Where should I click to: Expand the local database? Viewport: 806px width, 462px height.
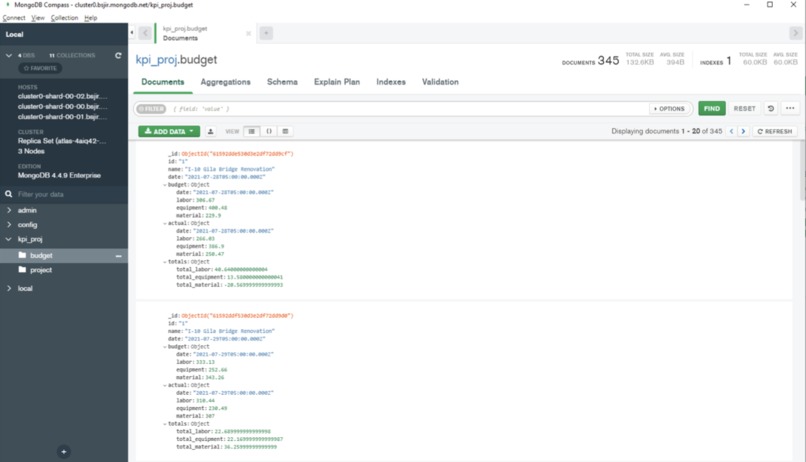pyautogui.click(x=9, y=288)
